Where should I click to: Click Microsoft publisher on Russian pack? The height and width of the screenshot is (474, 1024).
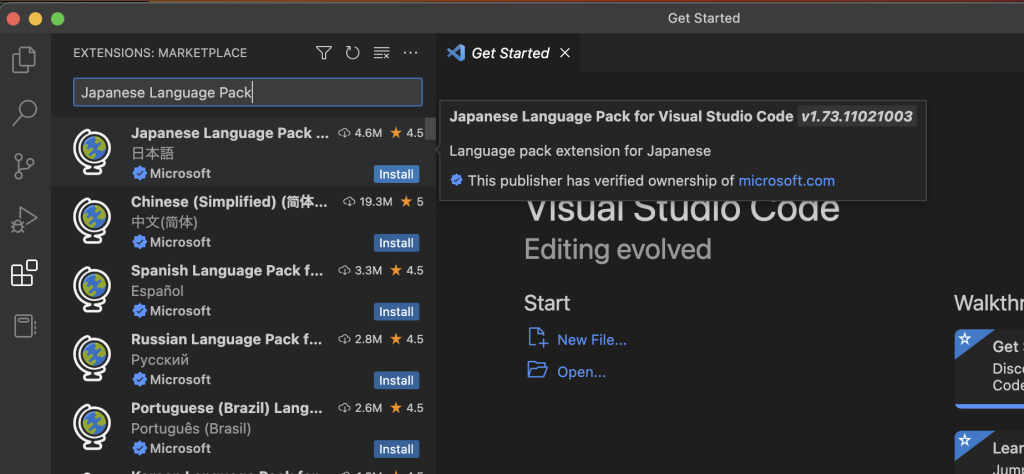180,379
